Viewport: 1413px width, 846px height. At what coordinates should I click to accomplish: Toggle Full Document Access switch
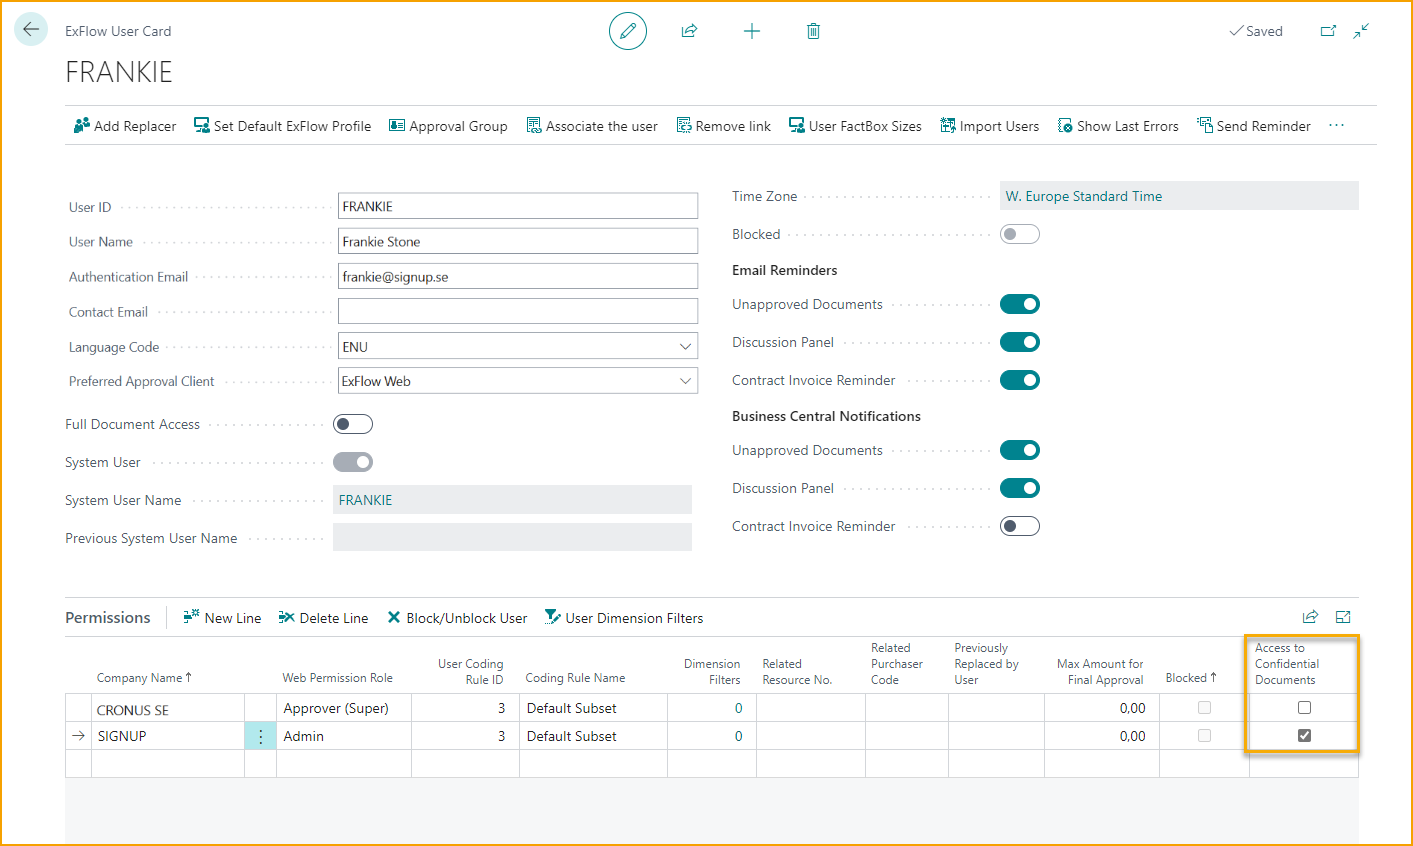[x=353, y=424]
